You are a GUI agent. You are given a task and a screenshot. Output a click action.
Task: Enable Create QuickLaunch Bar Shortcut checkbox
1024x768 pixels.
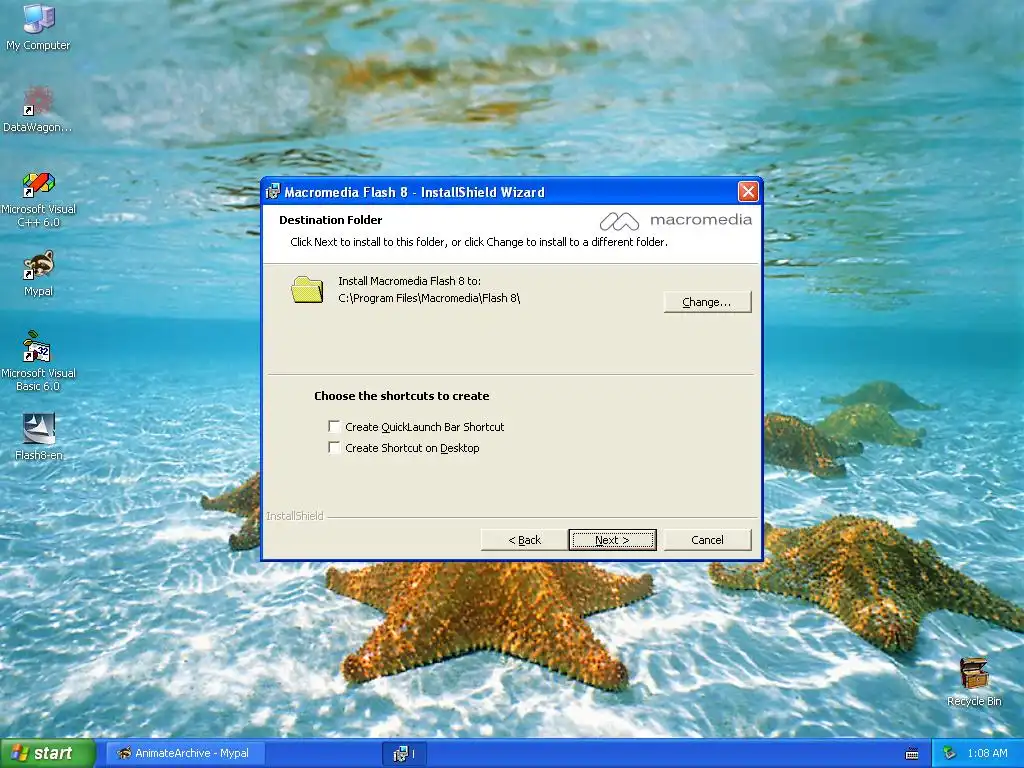(x=334, y=426)
